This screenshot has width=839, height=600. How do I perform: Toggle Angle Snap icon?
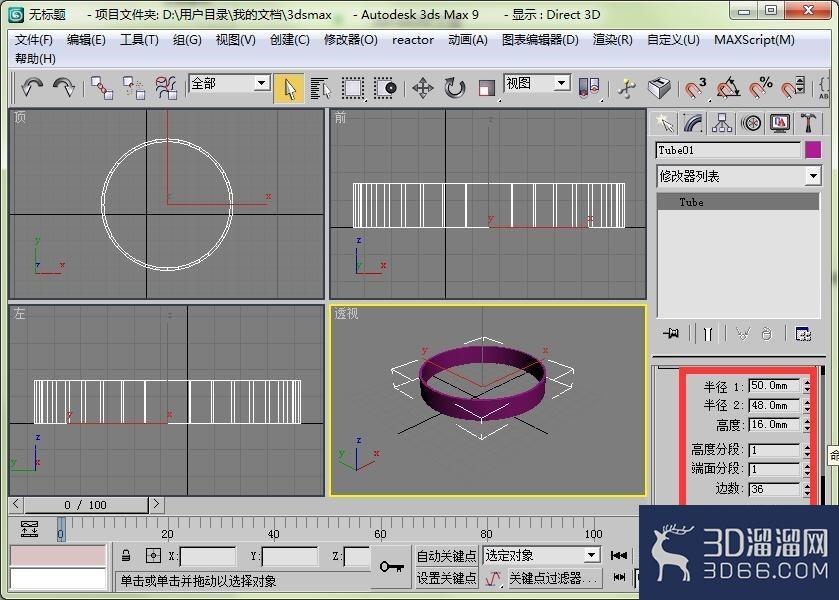point(728,87)
